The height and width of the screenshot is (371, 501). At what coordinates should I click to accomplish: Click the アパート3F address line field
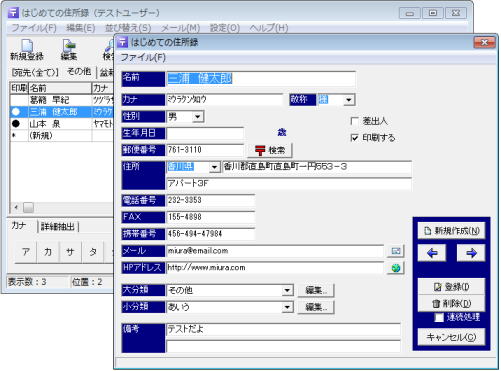coord(289,183)
